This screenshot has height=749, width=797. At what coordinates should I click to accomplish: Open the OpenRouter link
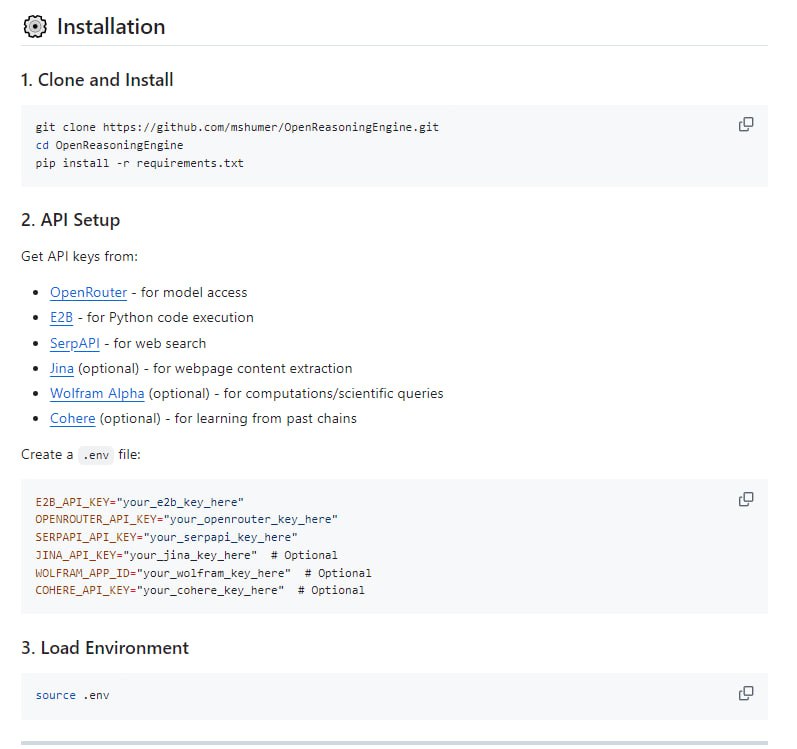(88, 292)
